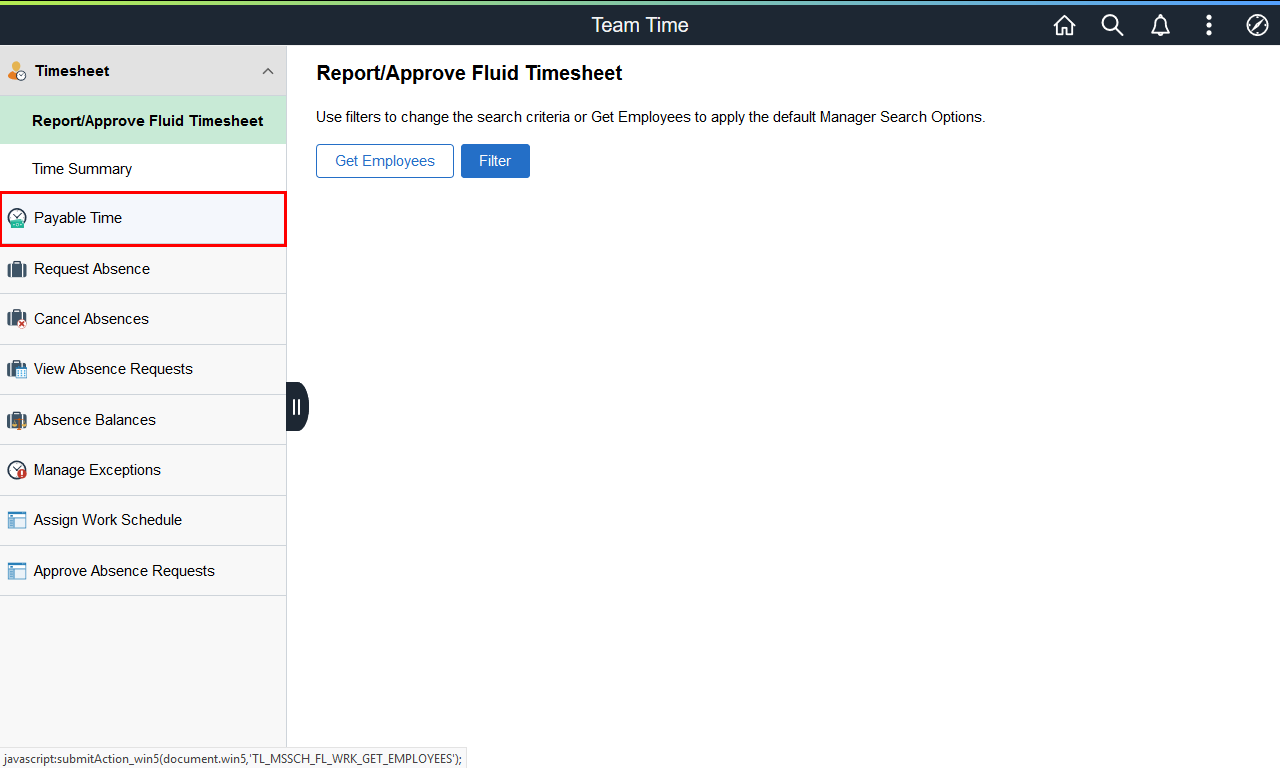Click the Manage Exceptions clock icon
Screen dimensions: 1280x768
[17, 470]
